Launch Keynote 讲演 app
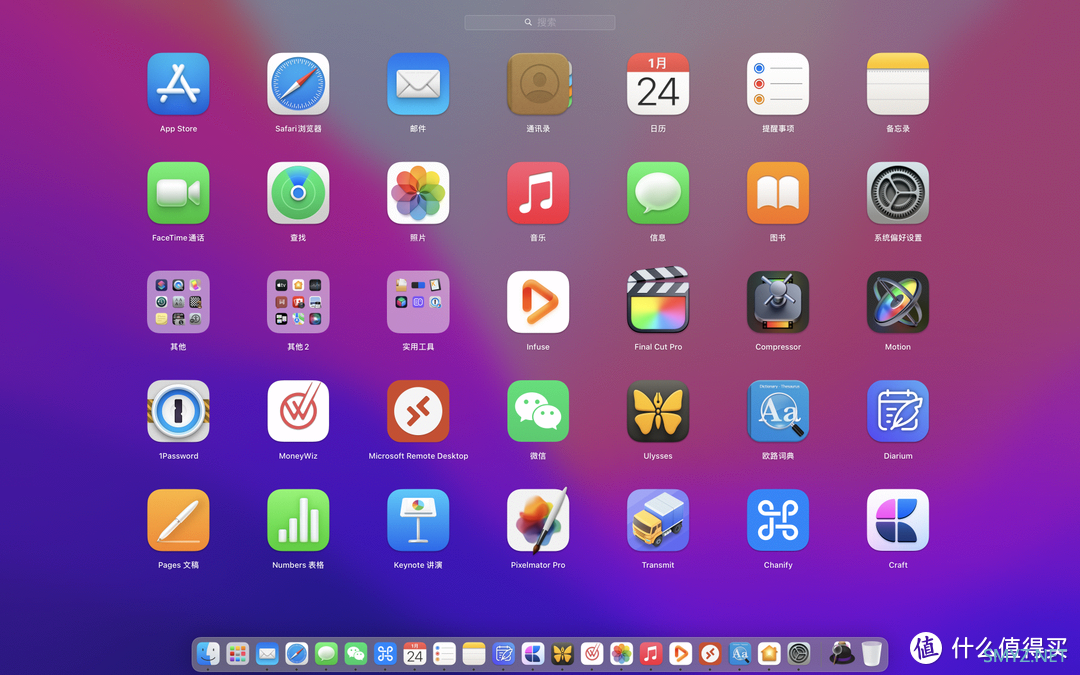 (x=418, y=520)
